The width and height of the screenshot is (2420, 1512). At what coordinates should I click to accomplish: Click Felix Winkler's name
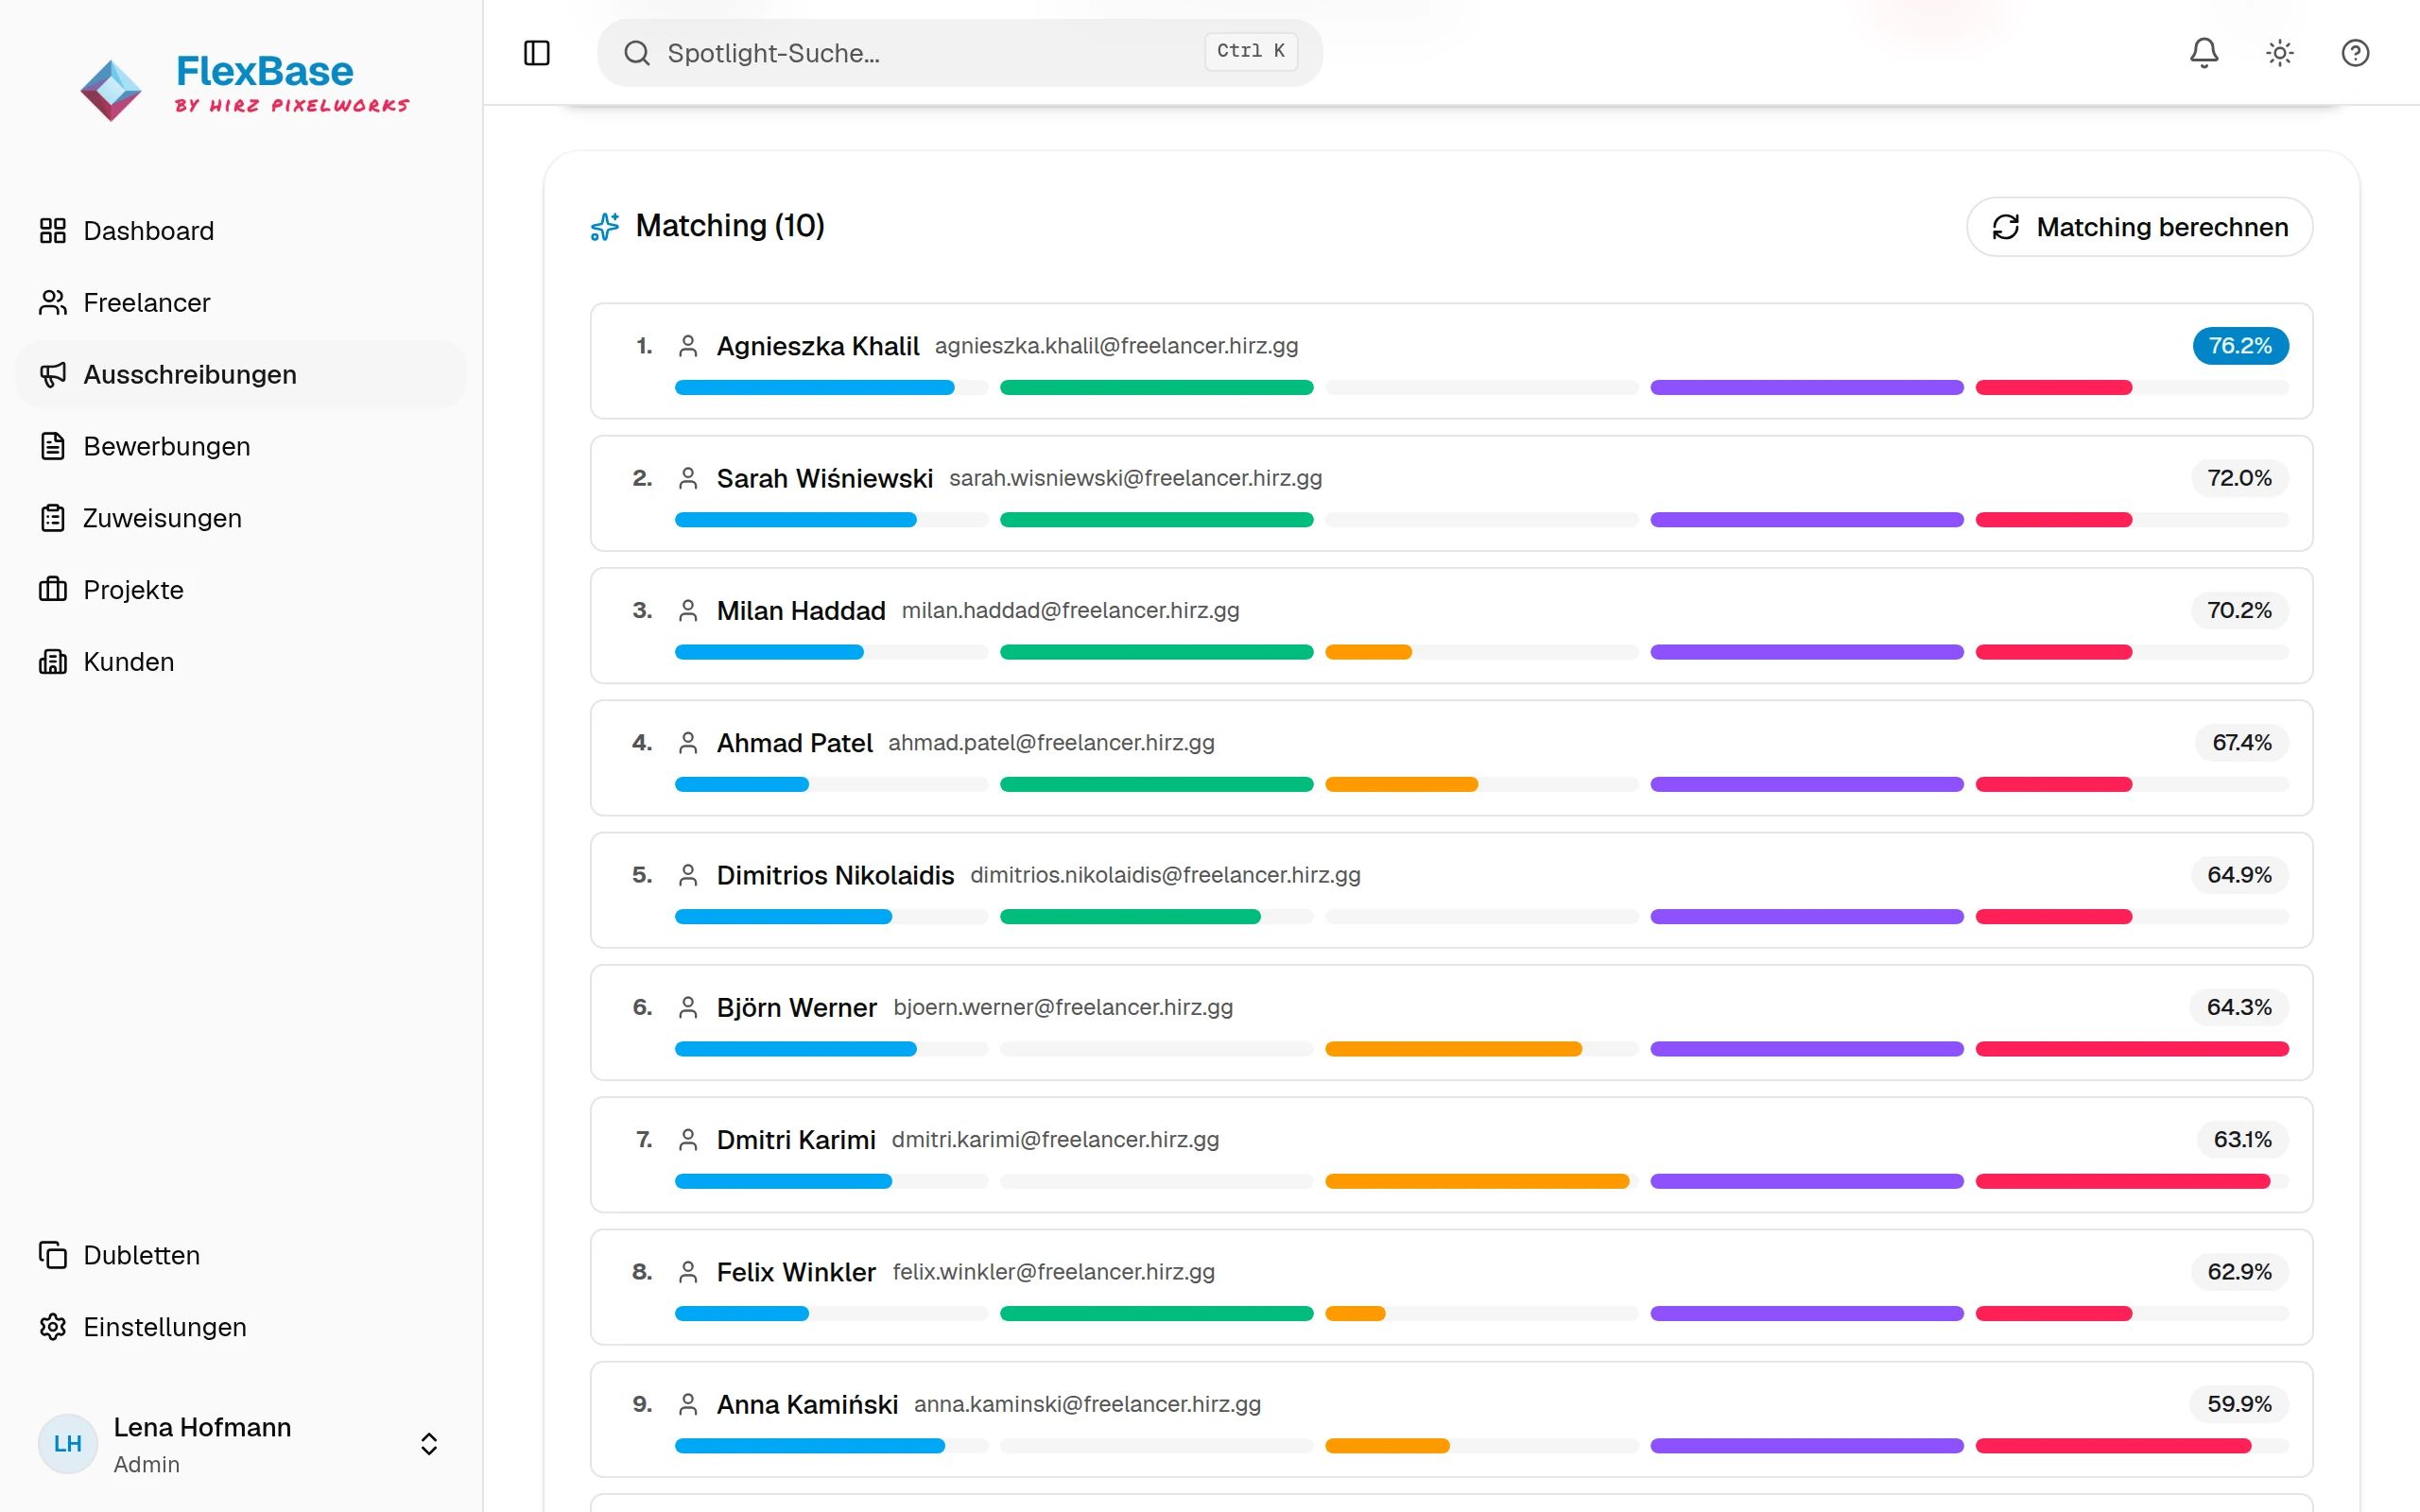(x=796, y=1272)
